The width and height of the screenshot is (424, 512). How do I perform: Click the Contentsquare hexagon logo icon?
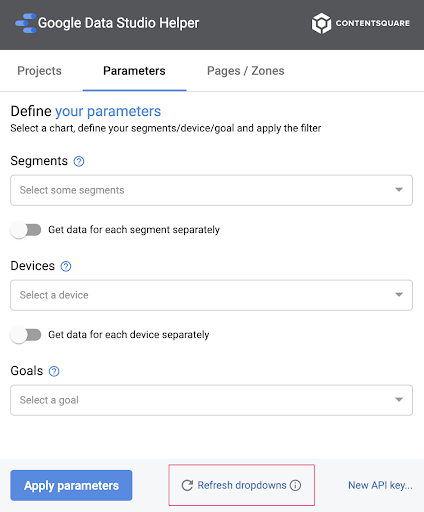pos(321,23)
